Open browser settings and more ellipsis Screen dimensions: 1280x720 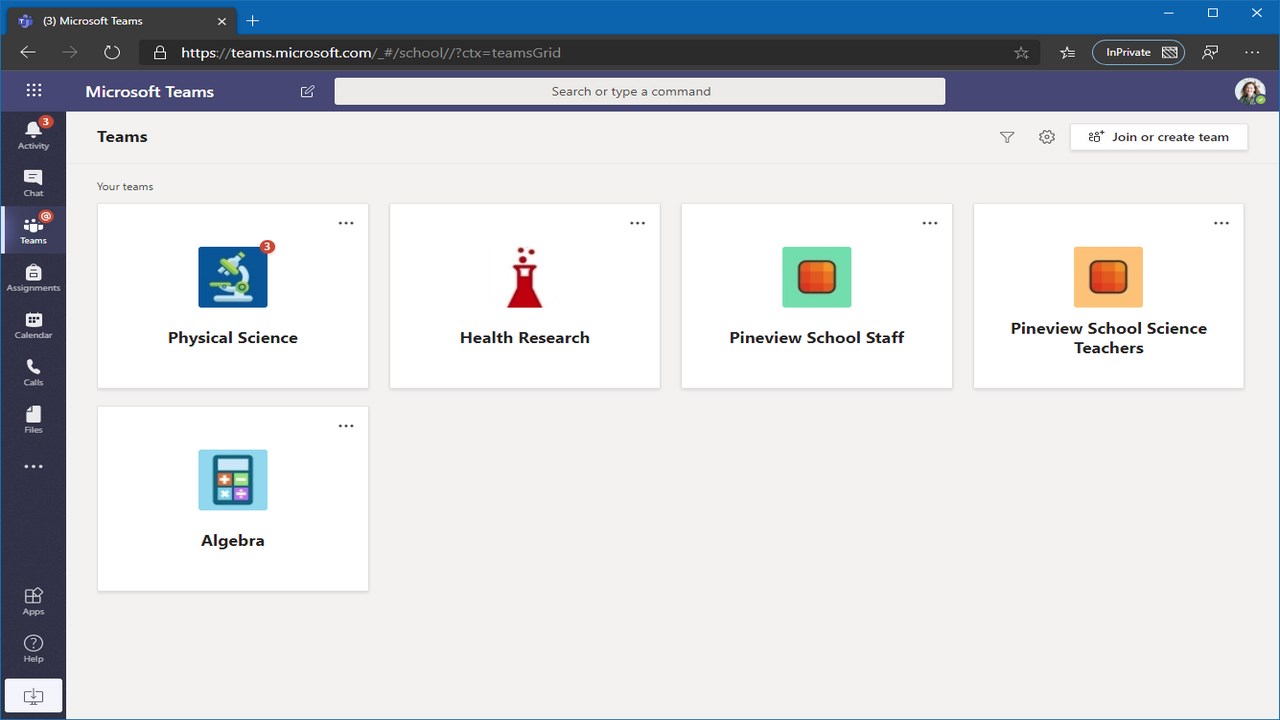click(1253, 52)
